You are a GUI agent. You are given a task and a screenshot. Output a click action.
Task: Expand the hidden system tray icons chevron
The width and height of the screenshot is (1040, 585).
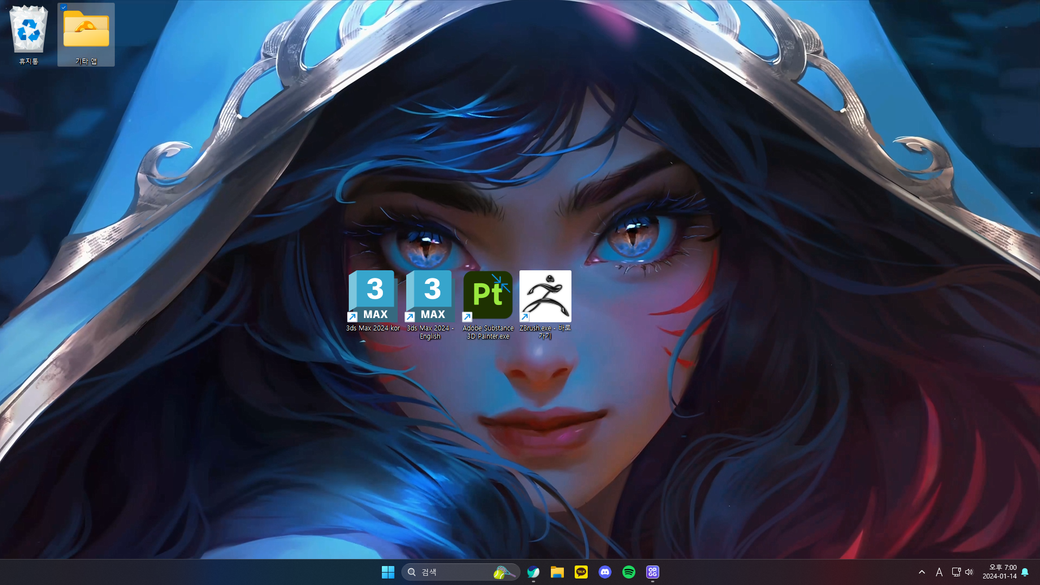point(921,572)
